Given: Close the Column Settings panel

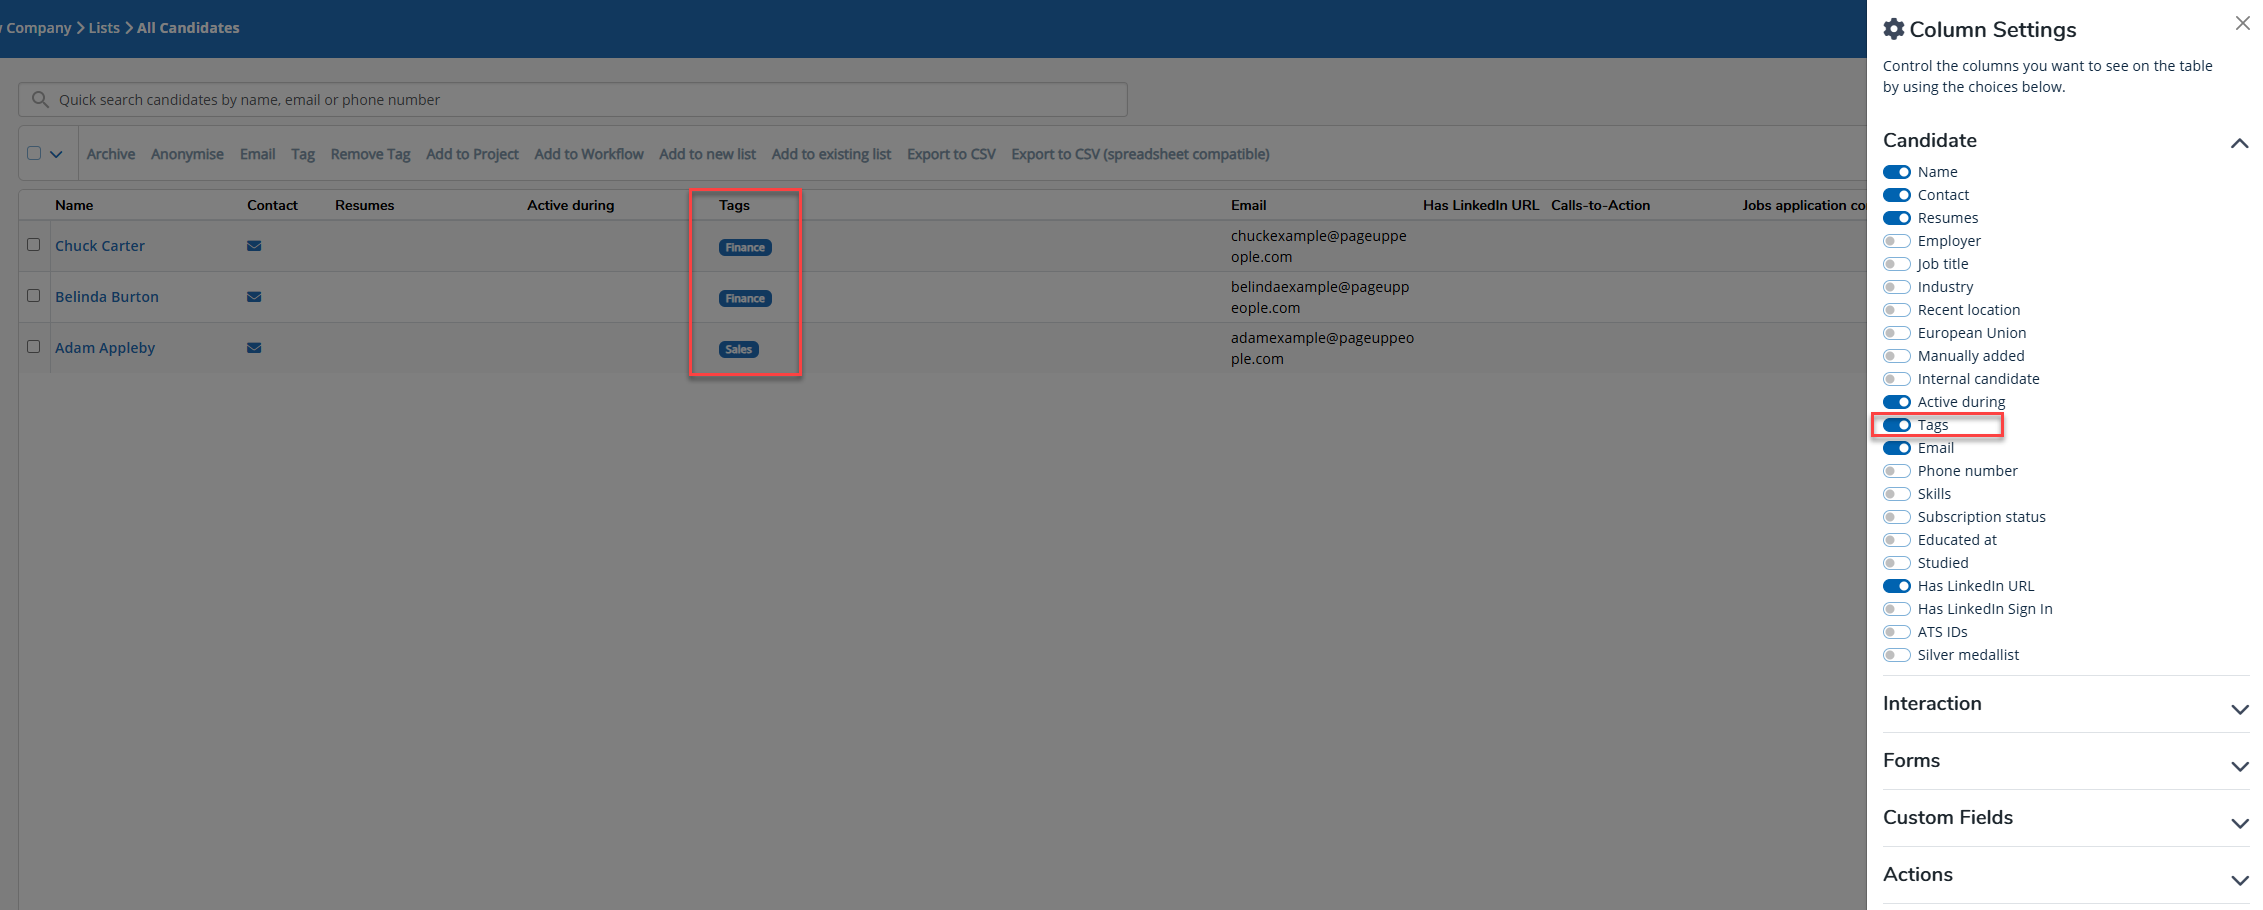Looking at the screenshot, I should coord(2242,23).
